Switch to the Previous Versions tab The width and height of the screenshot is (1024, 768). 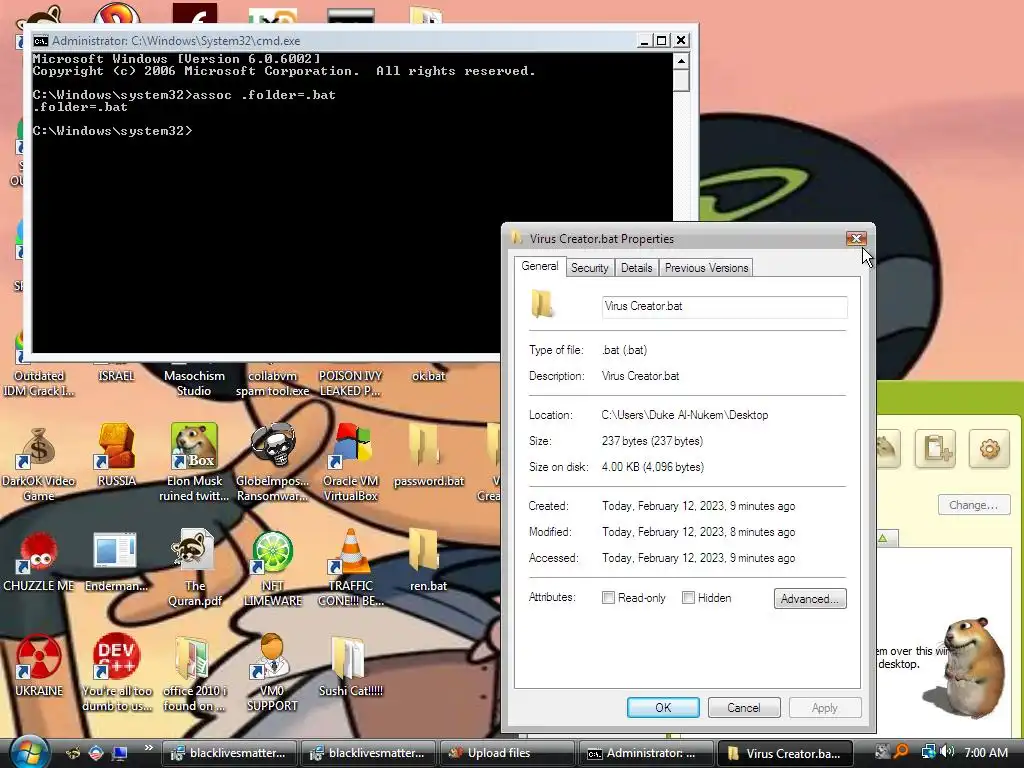pyautogui.click(x=706, y=268)
